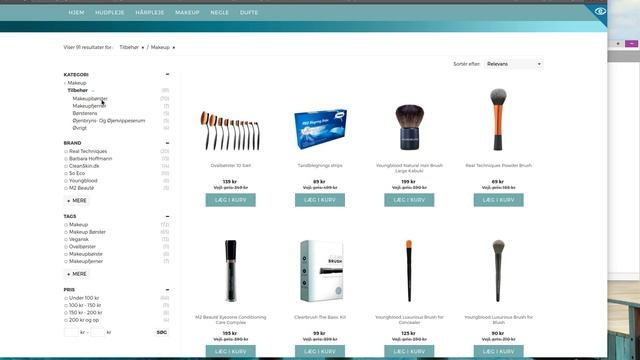Remove the Makeup breadcrumb filter
The height and width of the screenshot is (360, 640).
pos(174,48)
